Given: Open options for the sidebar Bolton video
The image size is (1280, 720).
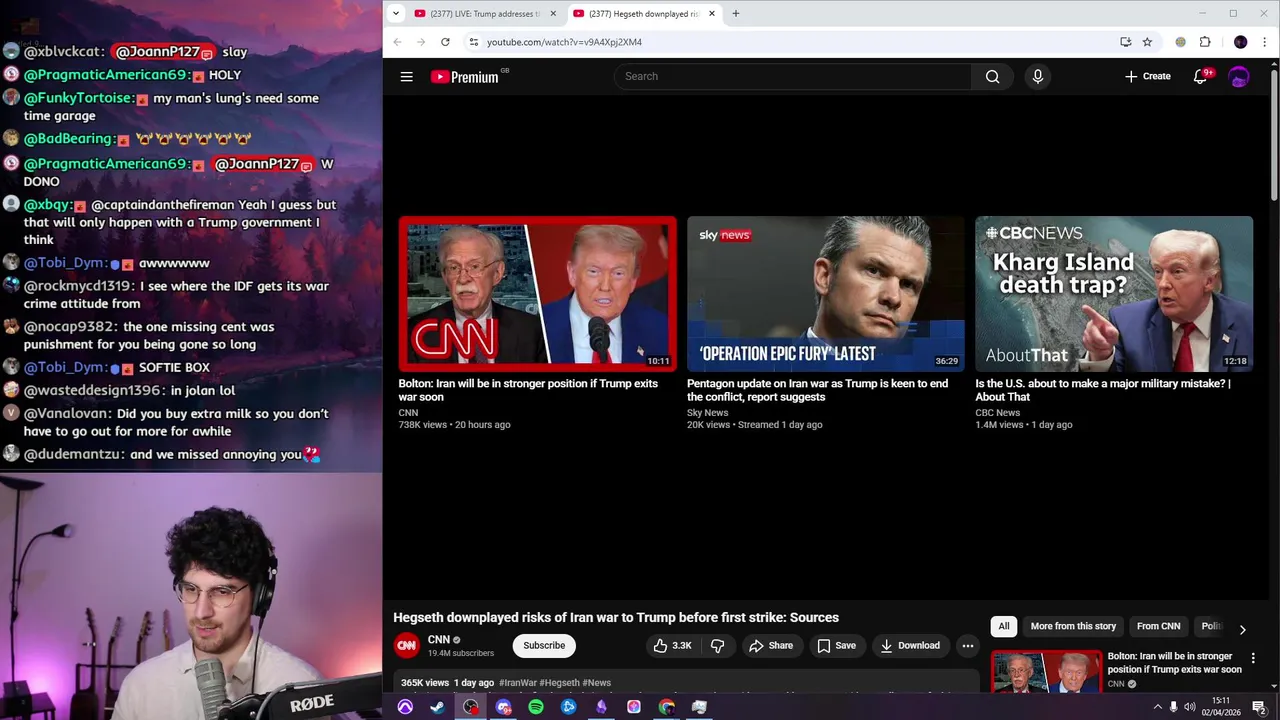Looking at the screenshot, I should (1253, 658).
